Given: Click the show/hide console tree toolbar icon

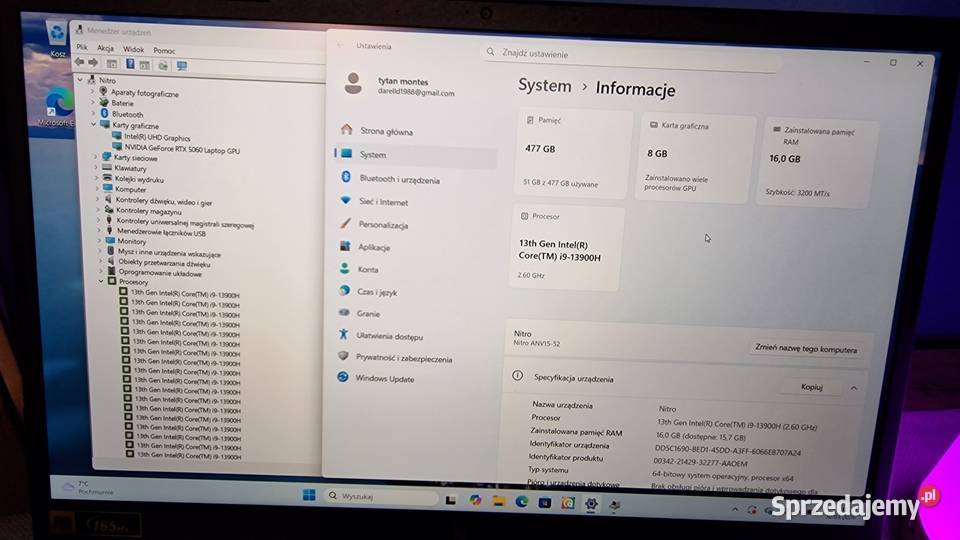Looking at the screenshot, I should tap(112, 63).
